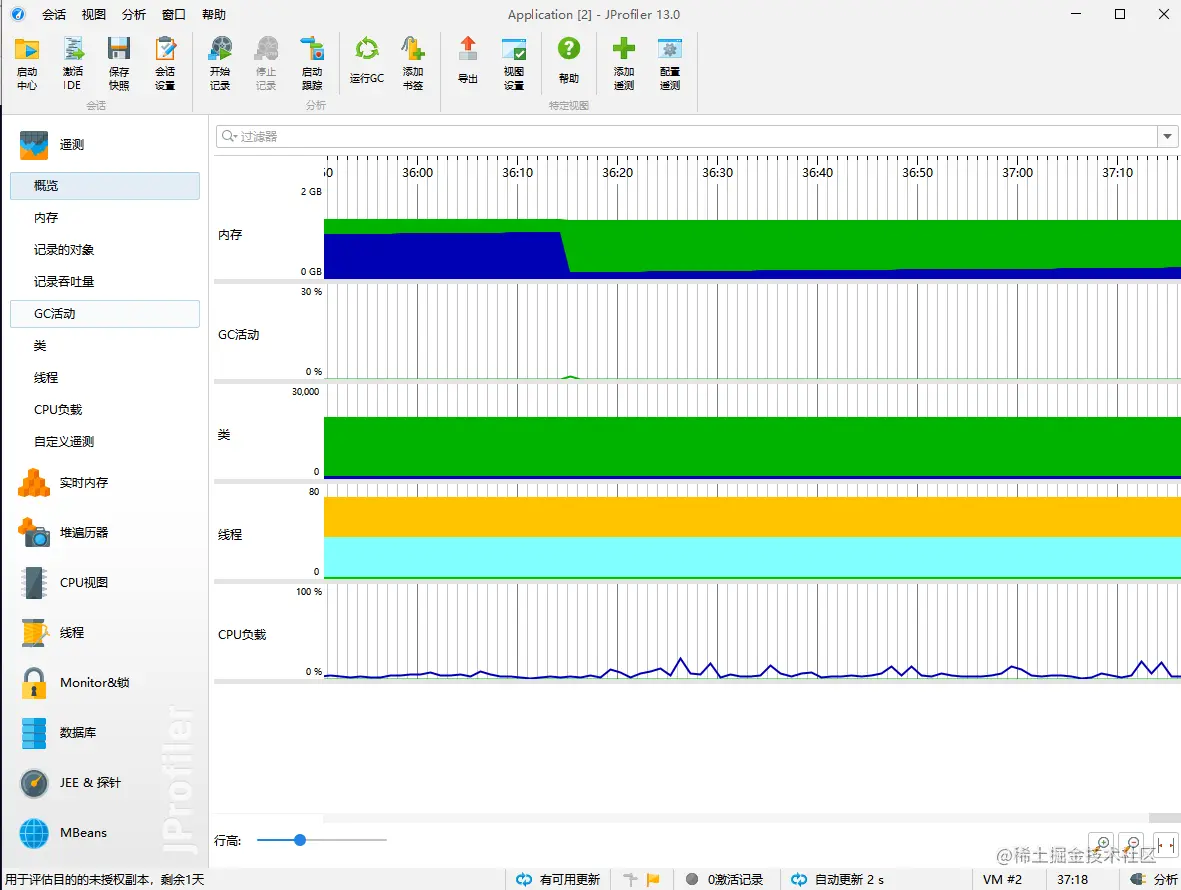The height and width of the screenshot is (890, 1181).
Task: Add a bookmark (添加书签)
Action: tap(413, 64)
